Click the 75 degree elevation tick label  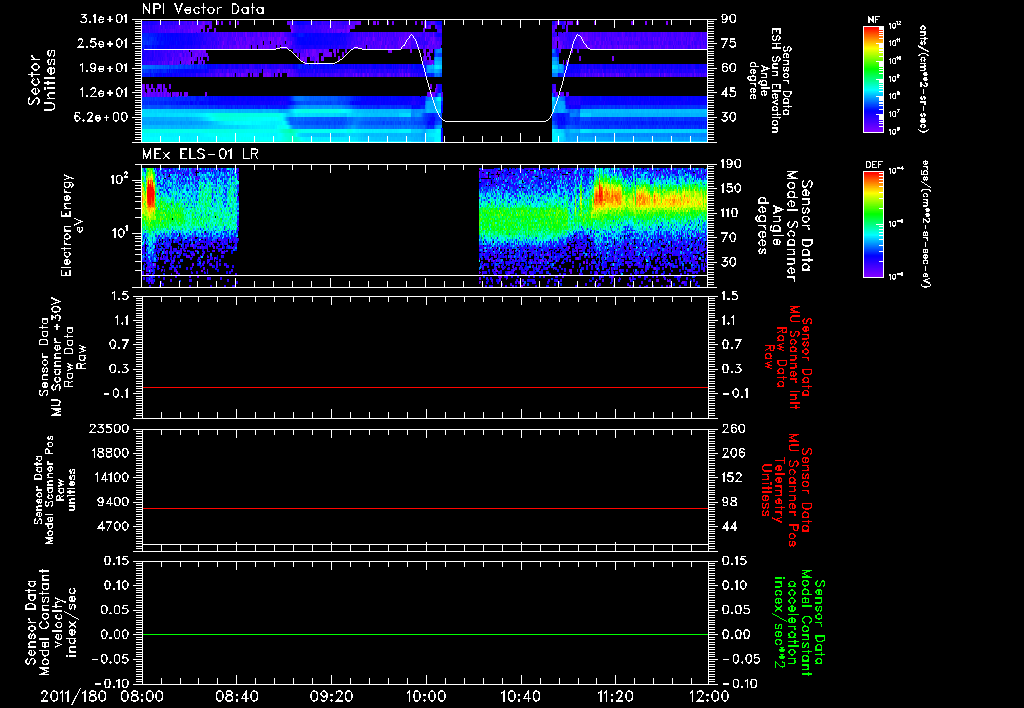729,43
